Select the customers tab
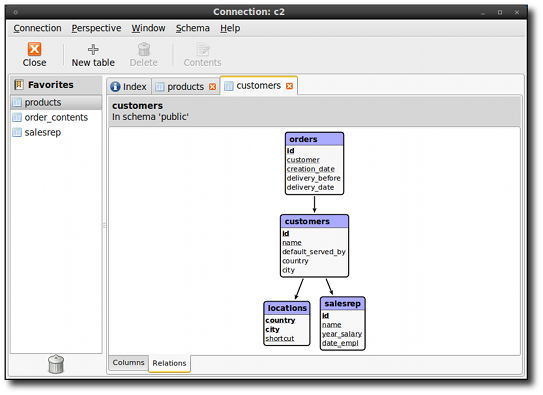The width and height of the screenshot is (543, 395). click(x=259, y=86)
